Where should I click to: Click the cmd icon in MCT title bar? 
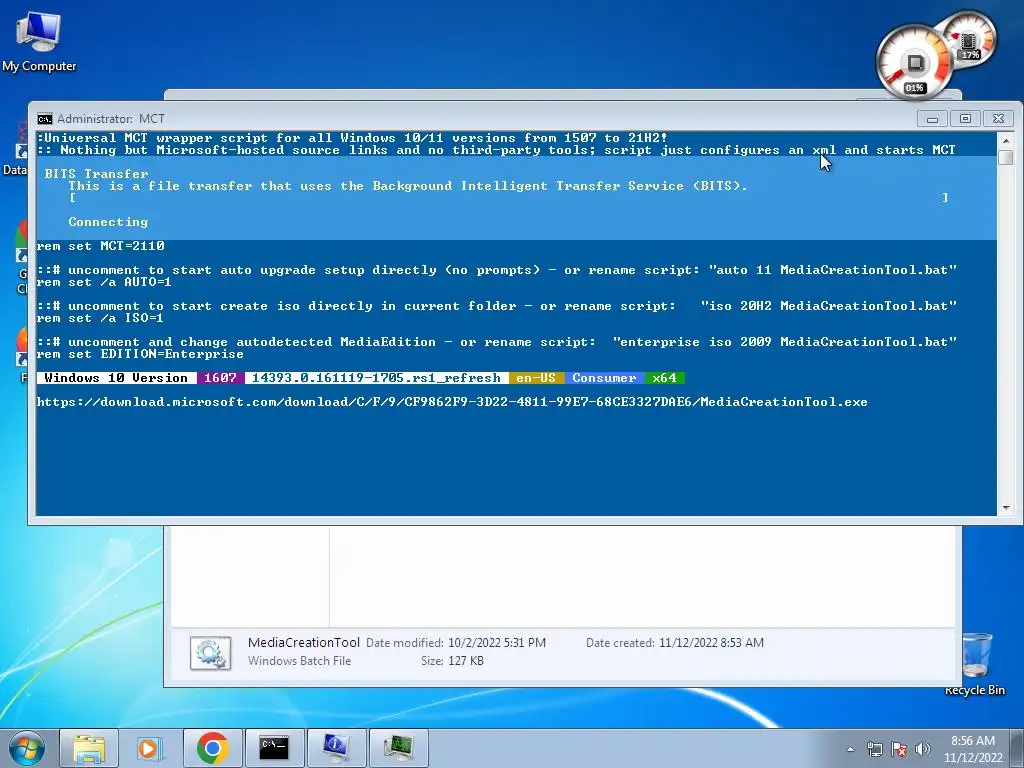pyautogui.click(x=44, y=119)
